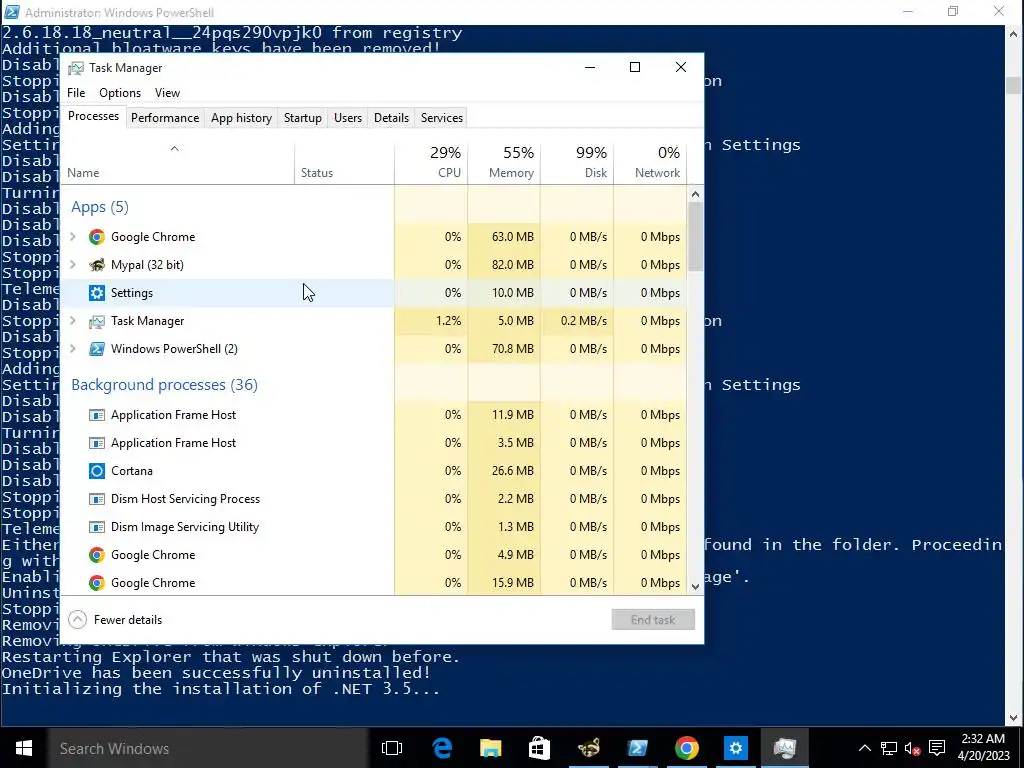1024x768 pixels.
Task: Sort processes by Name column header
Action: (x=177, y=162)
